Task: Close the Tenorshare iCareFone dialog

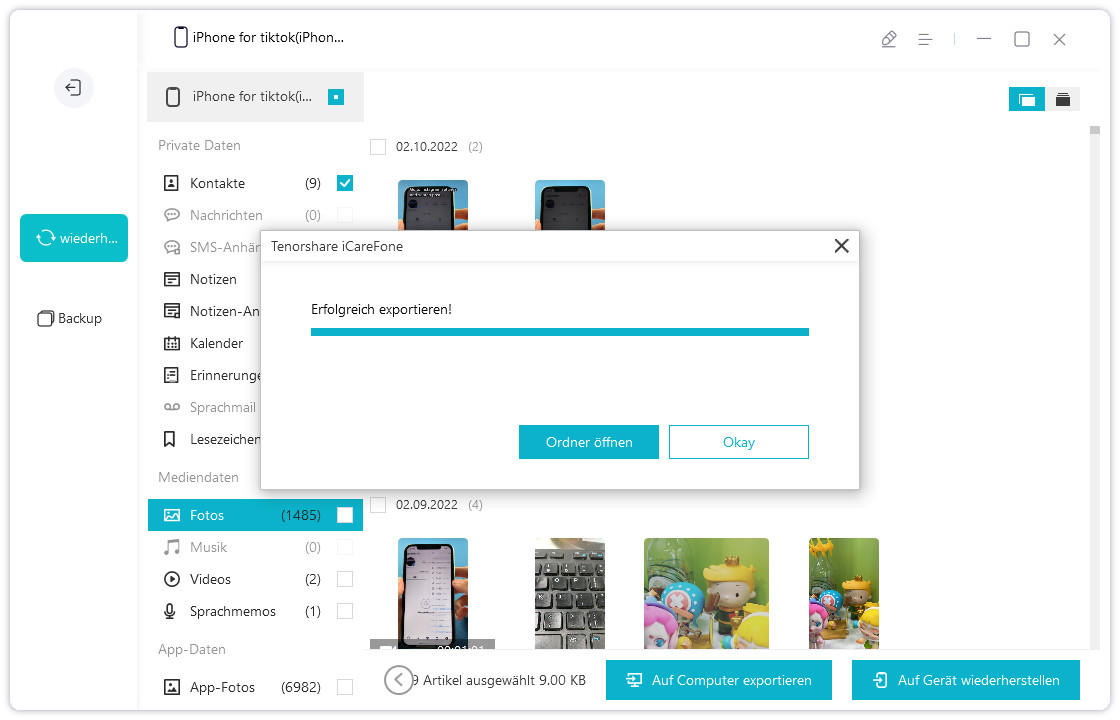Action: tap(841, 246)
